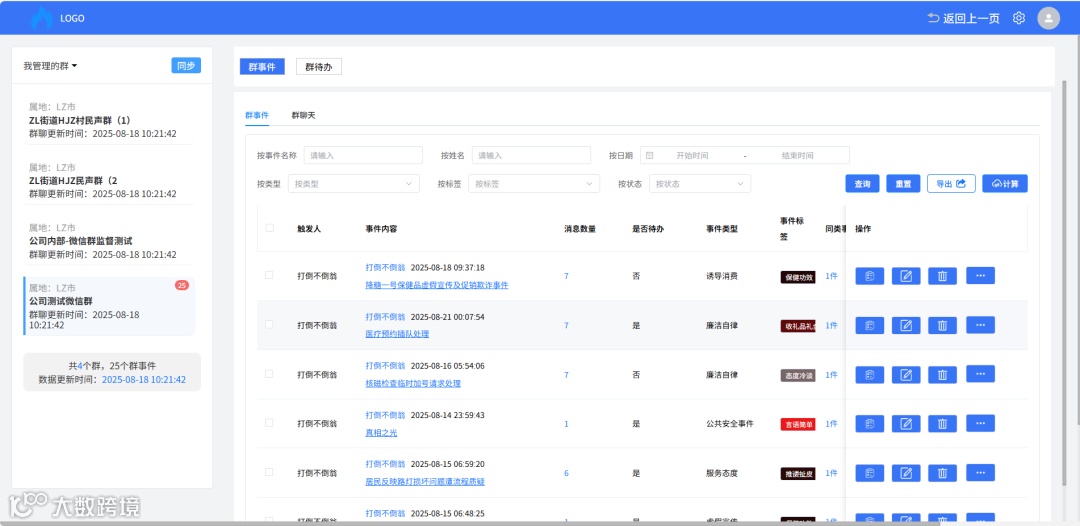Edit the 医疗预约插队处理 event
1080x526 pixels.
(x=906, y=326)
